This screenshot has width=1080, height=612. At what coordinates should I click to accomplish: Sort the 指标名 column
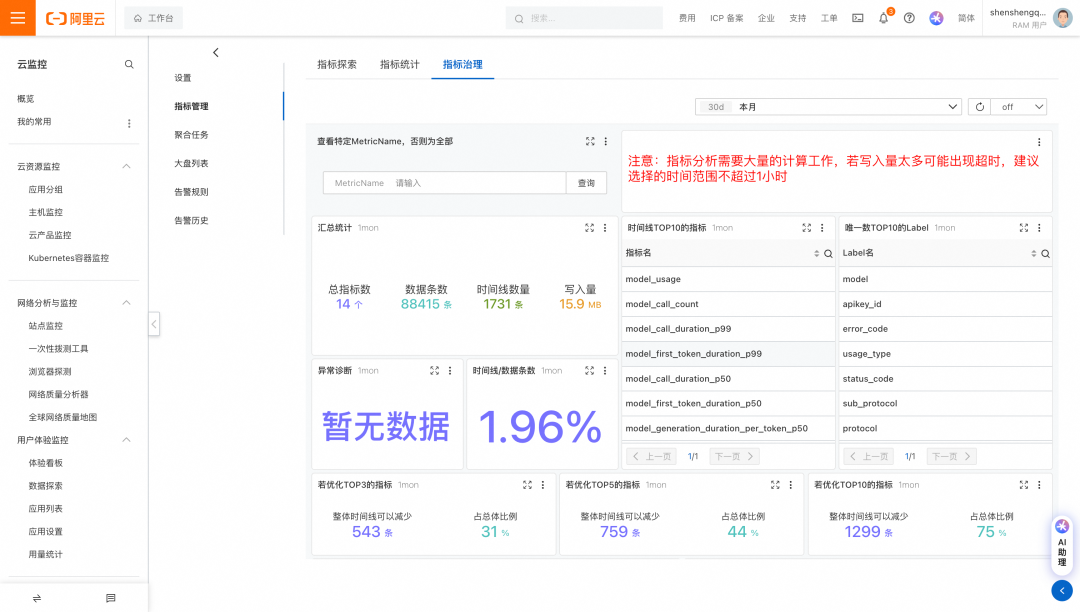816,254
